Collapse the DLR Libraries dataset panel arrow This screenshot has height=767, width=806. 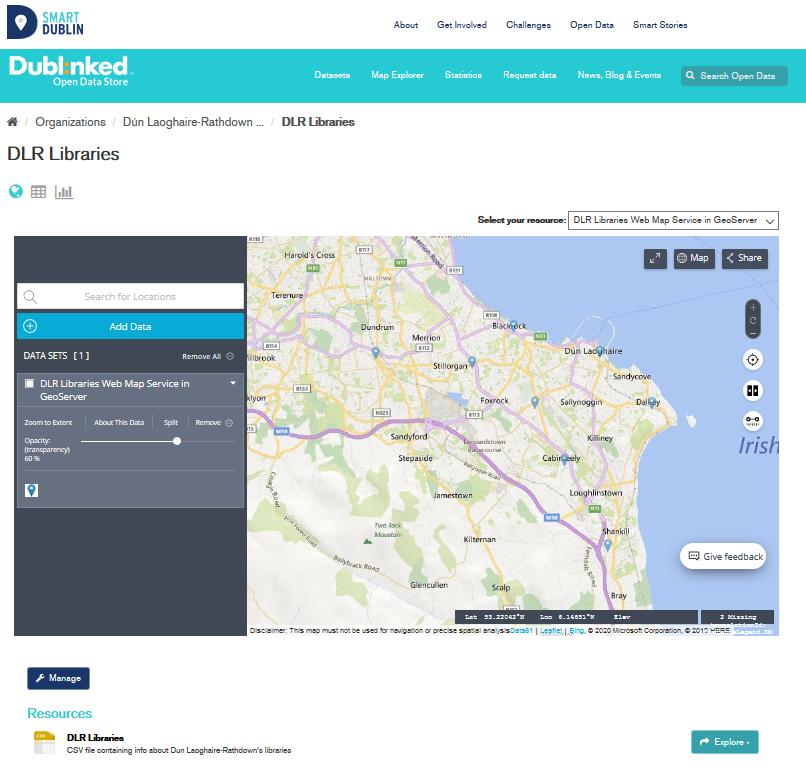pyautogui.click(x=233, y=383)
